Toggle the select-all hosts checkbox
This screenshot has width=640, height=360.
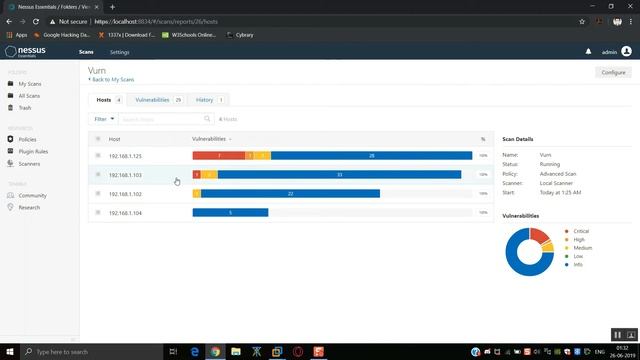[x=98, y=139]
